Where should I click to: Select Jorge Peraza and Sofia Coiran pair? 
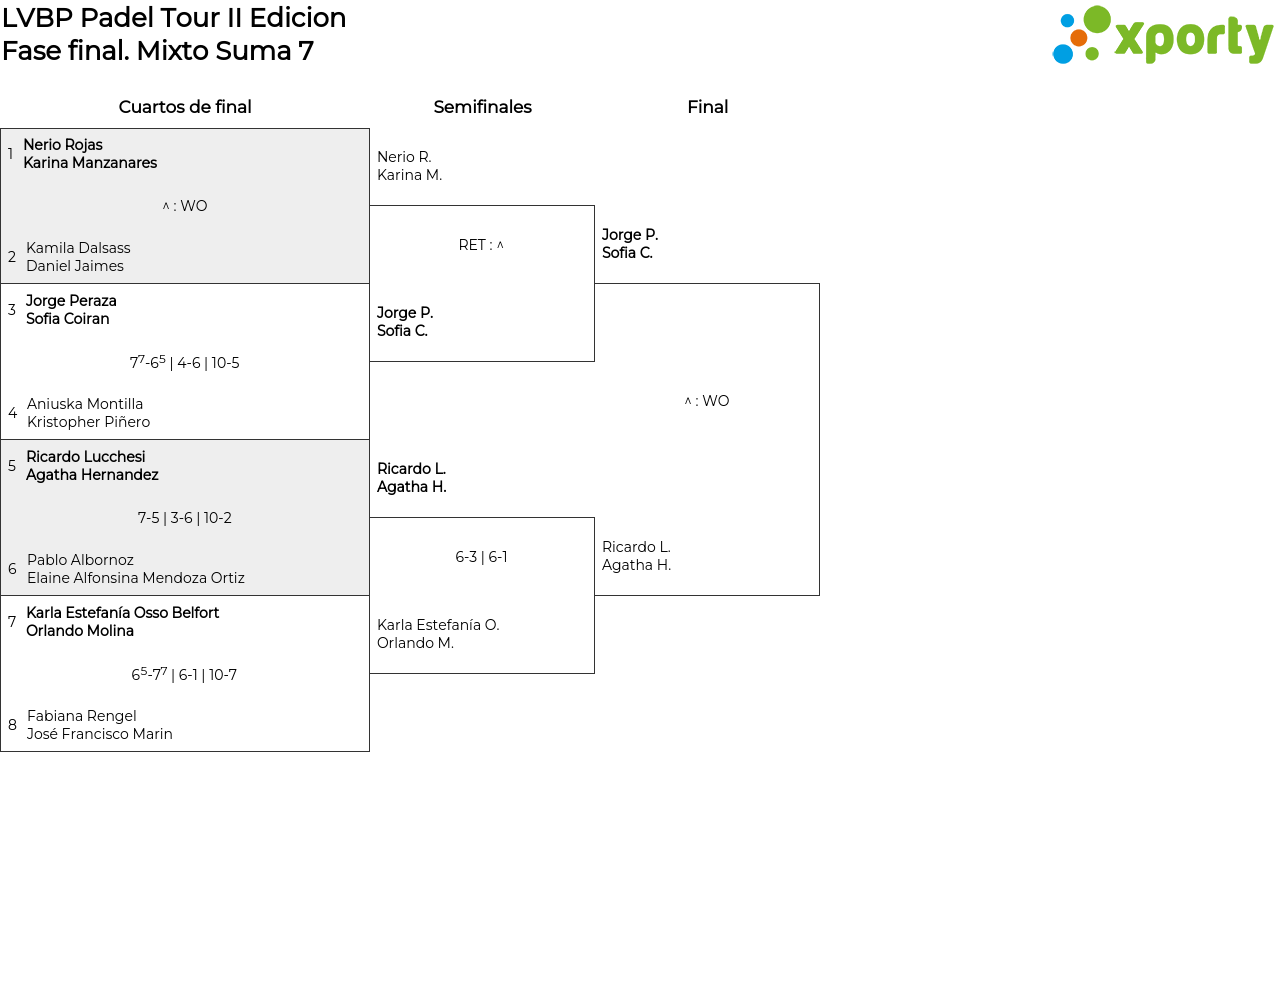(x=71, y=310)
